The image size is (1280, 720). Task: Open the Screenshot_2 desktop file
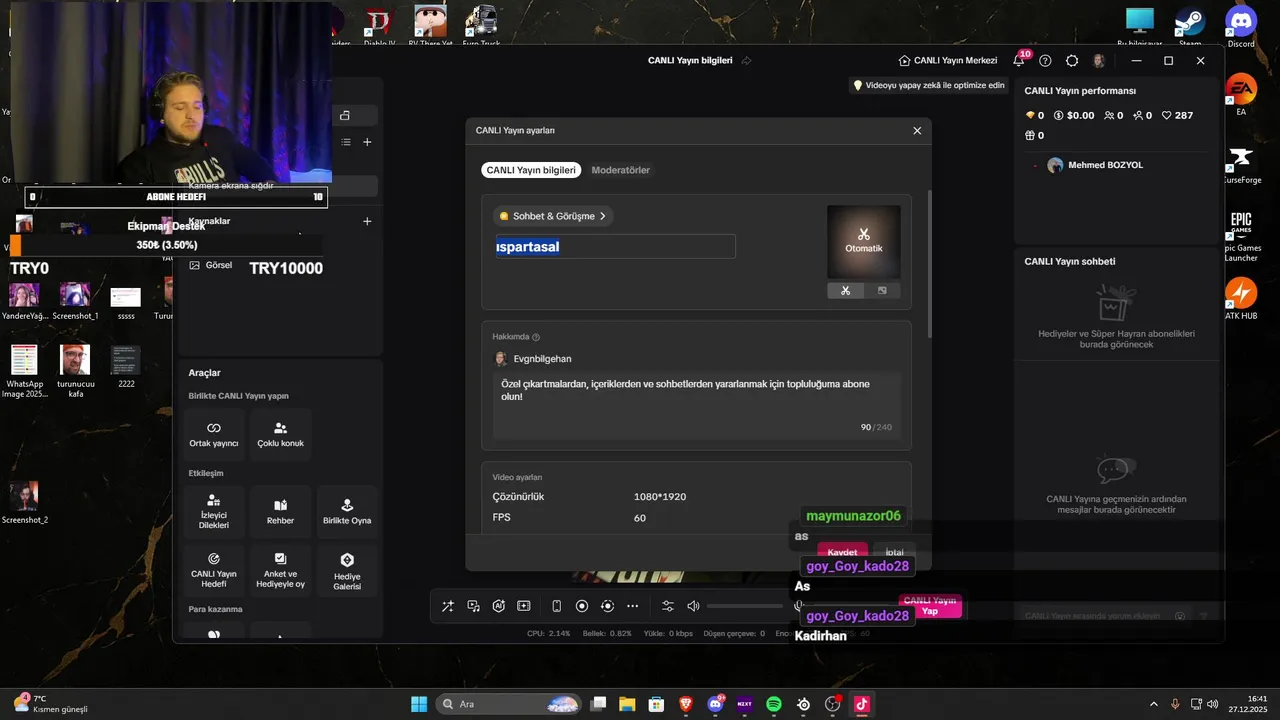click(x=24, y=503)
